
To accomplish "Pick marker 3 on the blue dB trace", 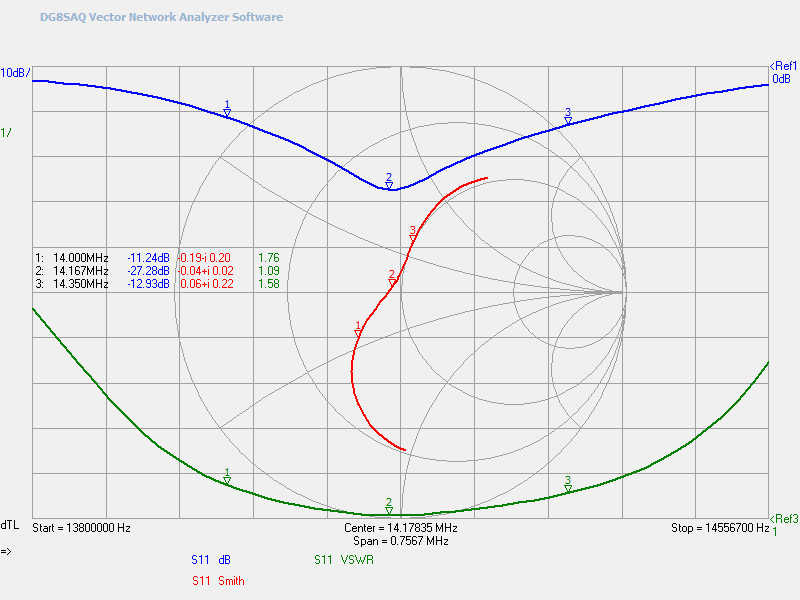I will 568,120.
